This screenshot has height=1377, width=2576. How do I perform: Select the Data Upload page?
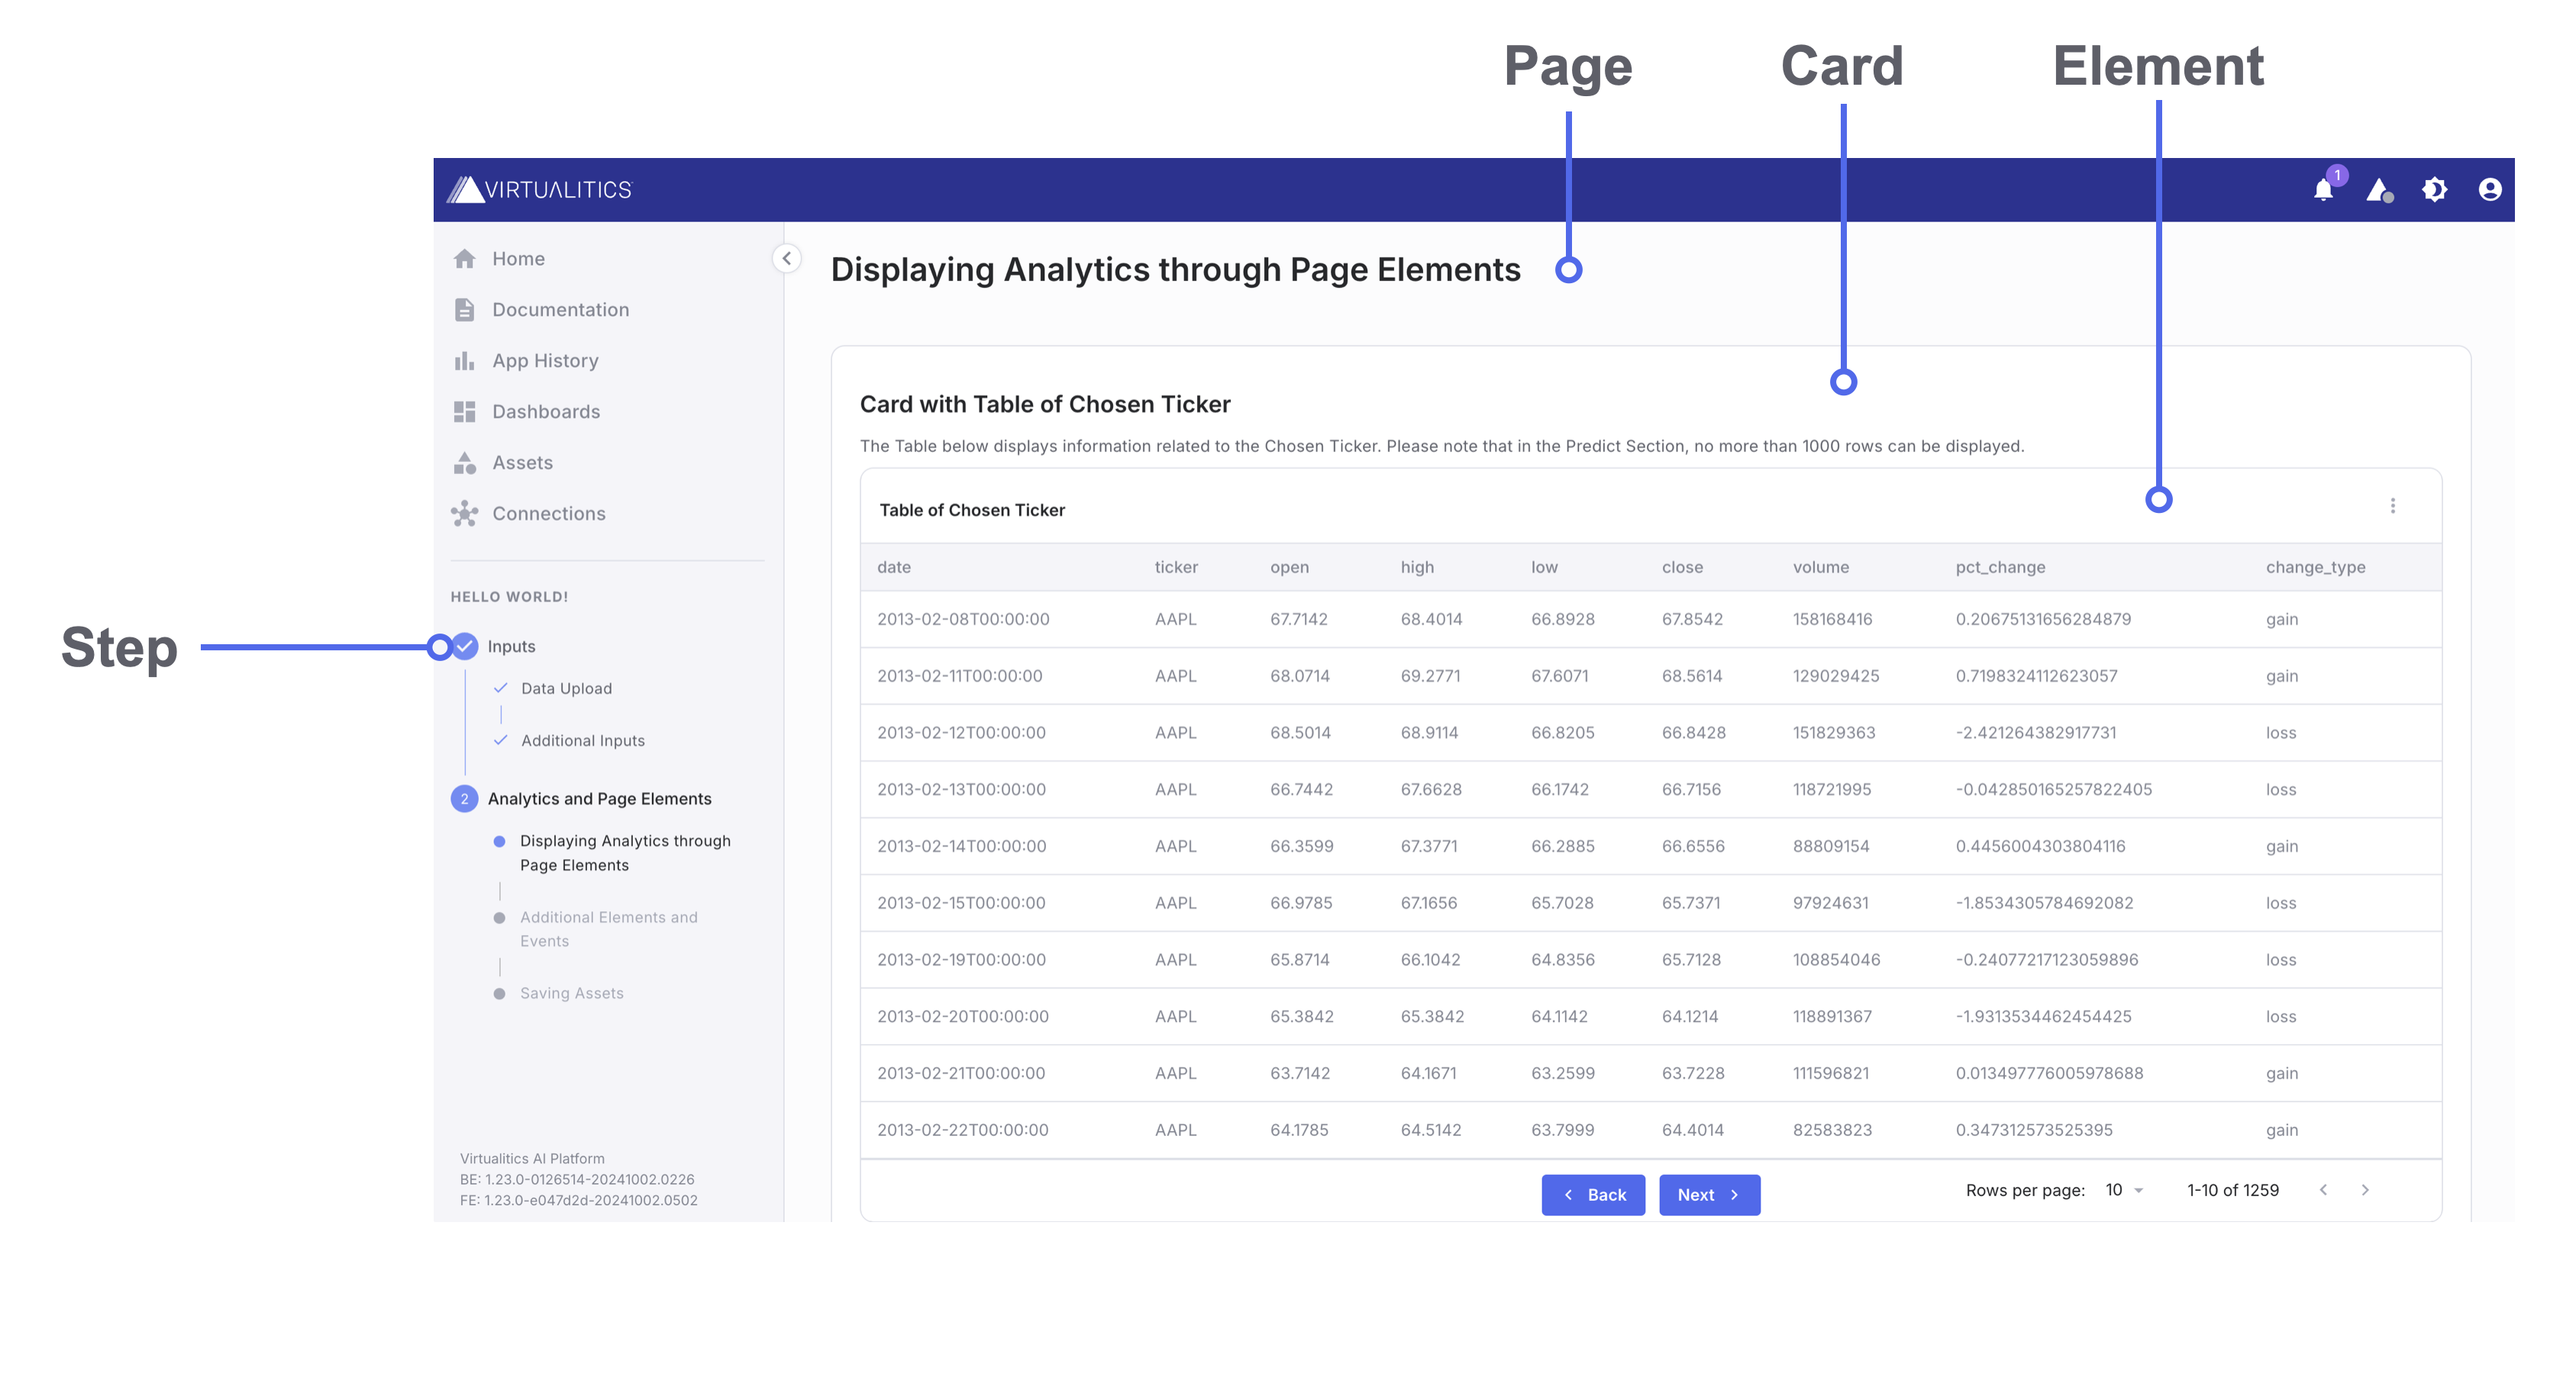coord(566,689)
